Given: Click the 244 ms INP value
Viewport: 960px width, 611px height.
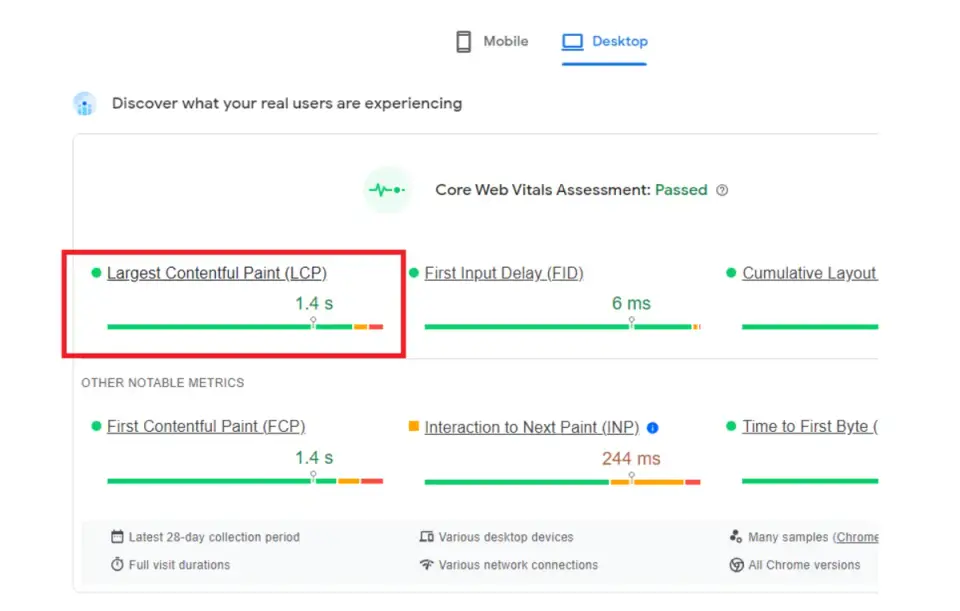Looking at the screenshot, I should click(631, 459).
